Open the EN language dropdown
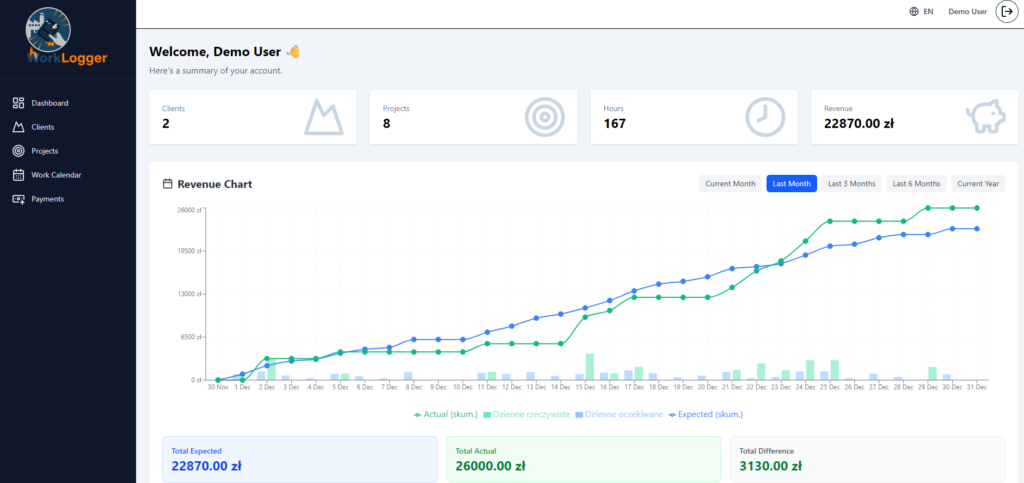Screen dimensions: 1024x483 tap(928, 12)
